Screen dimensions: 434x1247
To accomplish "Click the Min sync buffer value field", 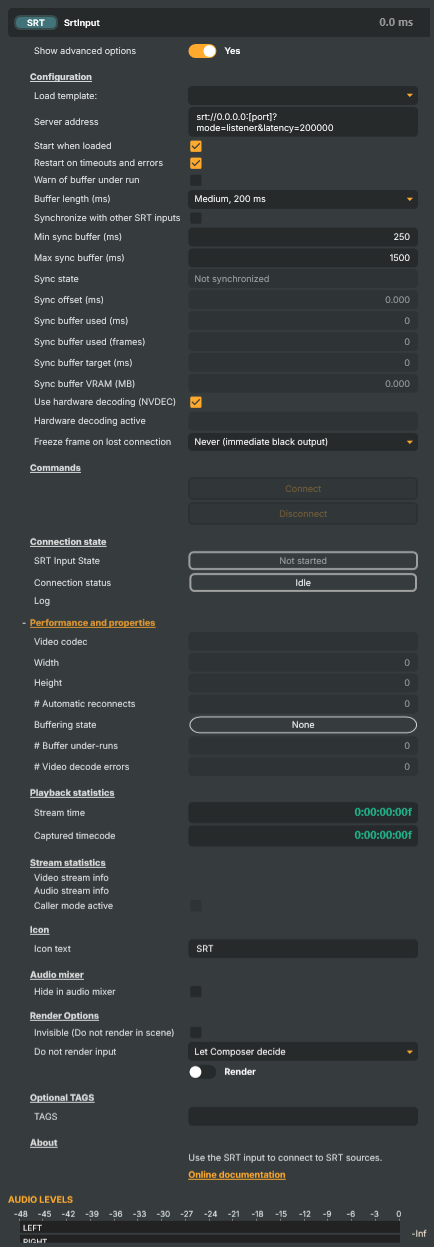I will coord(303,237).
